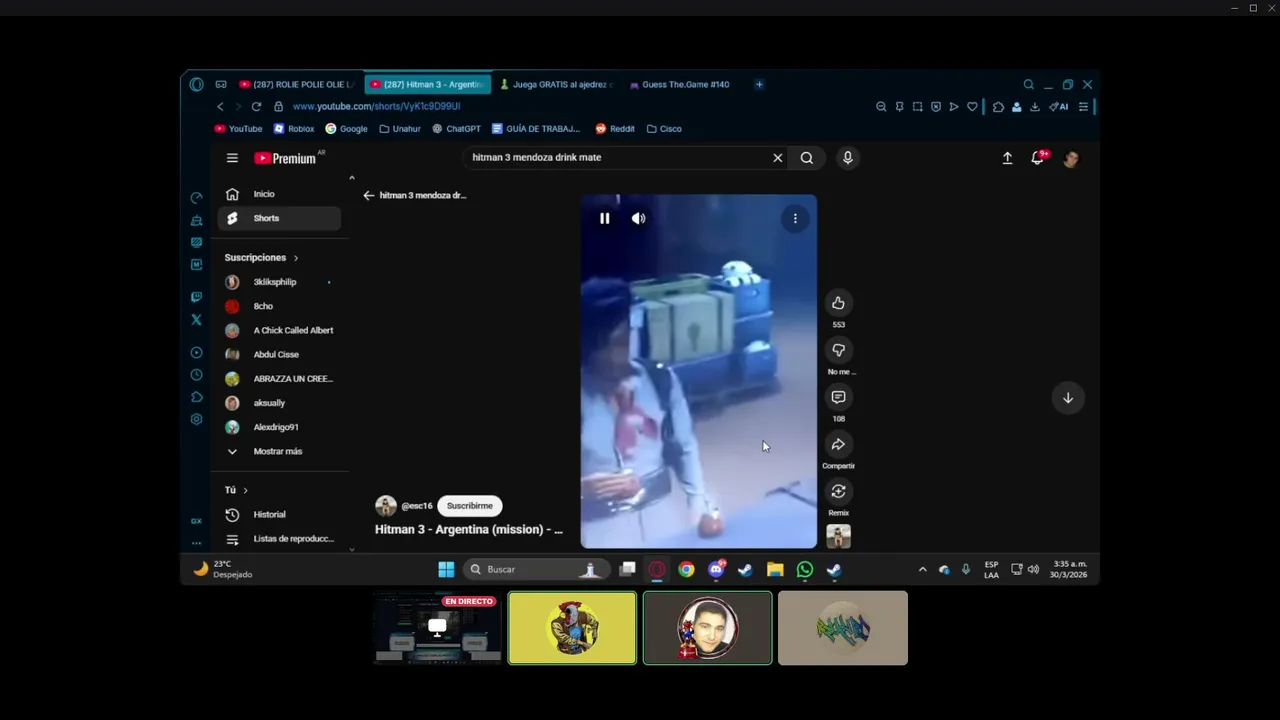This screenshot has width=1280, height=720.
Task: Start voice search with the microphone icon
Action: point(847,158)
